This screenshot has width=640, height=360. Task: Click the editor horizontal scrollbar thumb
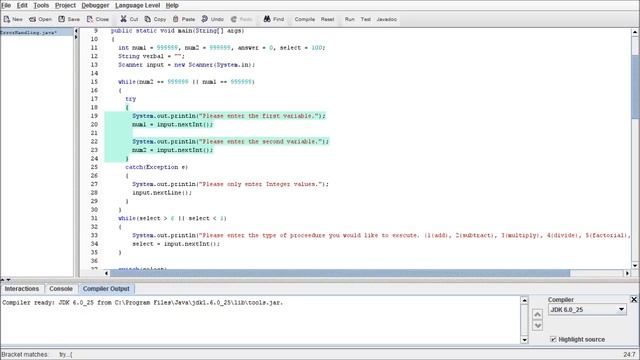click(340, 273)
